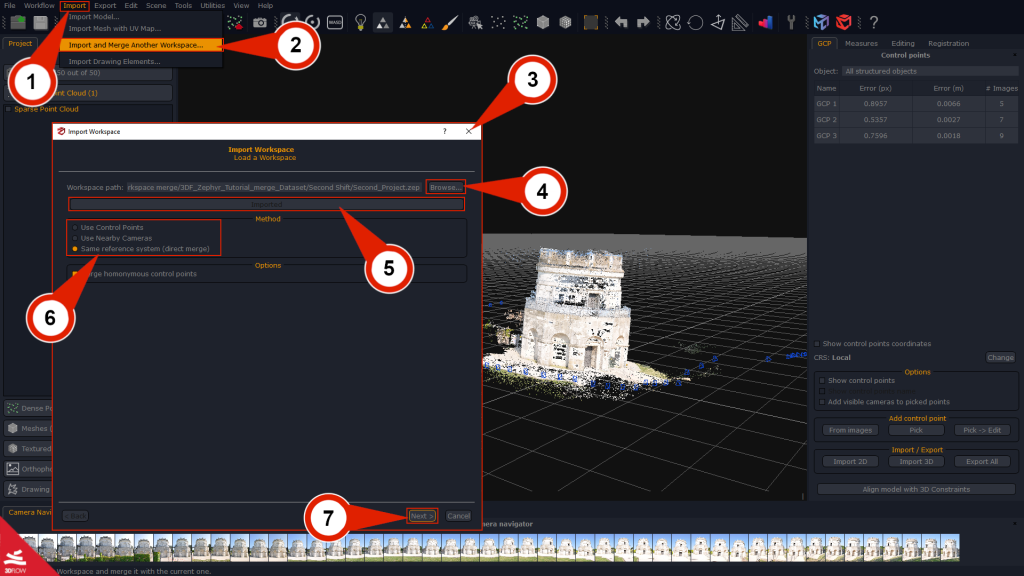Screen dimensions: 1024x576
Task: Click the orbit rotation toolbar icon
Action: click(673, 22)
